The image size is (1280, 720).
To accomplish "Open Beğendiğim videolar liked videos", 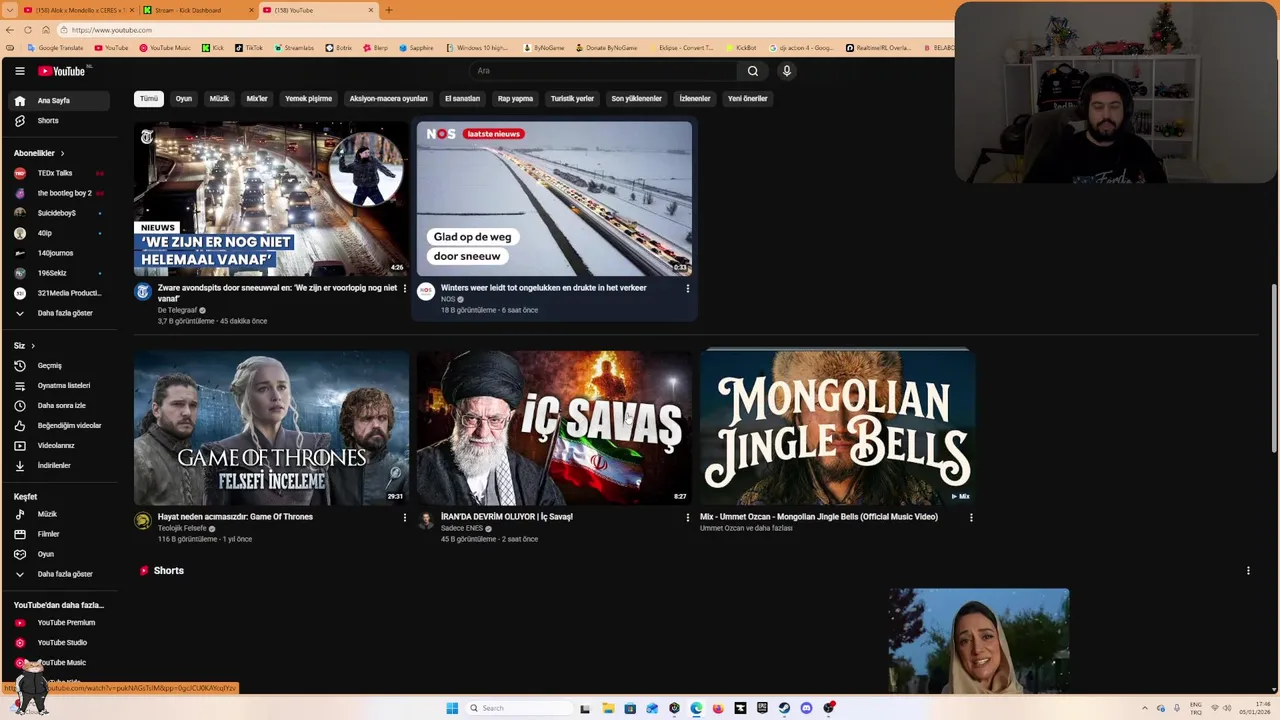I will [59, 425].
